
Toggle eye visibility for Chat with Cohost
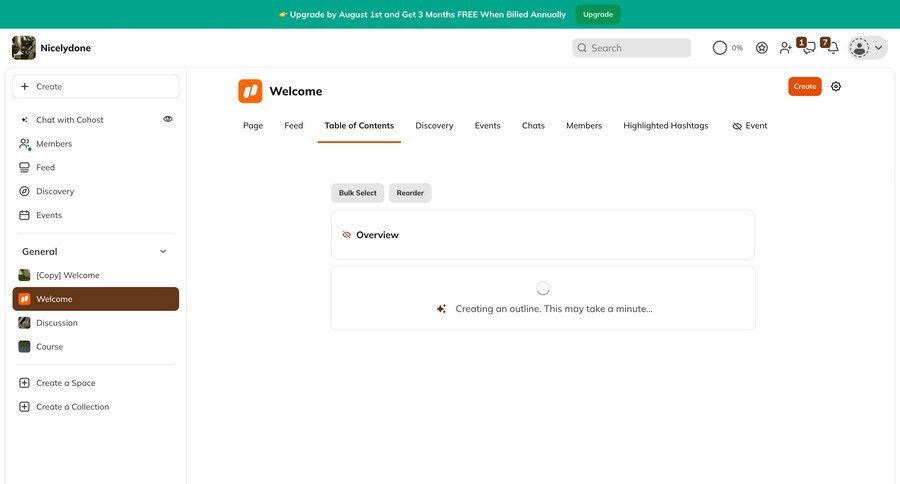click(x=168, y=119)
